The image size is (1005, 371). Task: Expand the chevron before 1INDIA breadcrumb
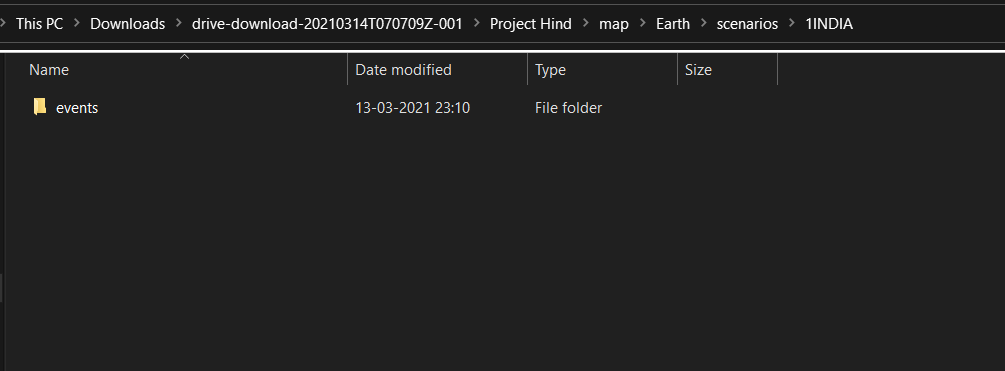point(792,24)
